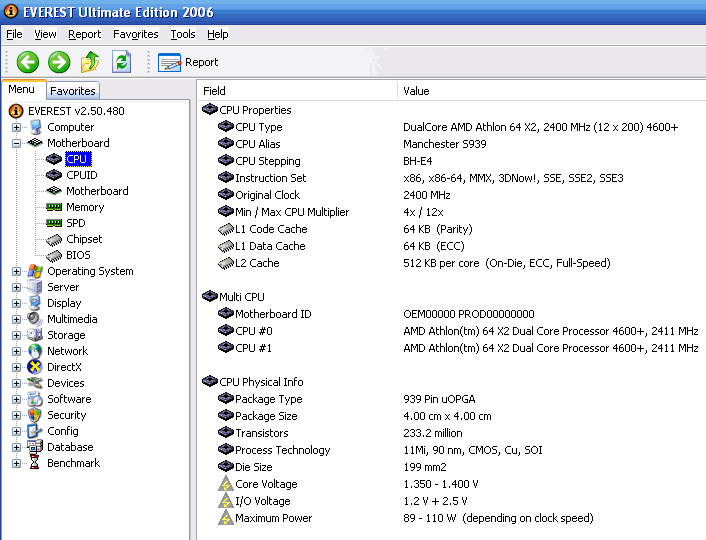Click the Computer icon in tree
This screenshot has width=706, height=540.
[x=35, y=127]
